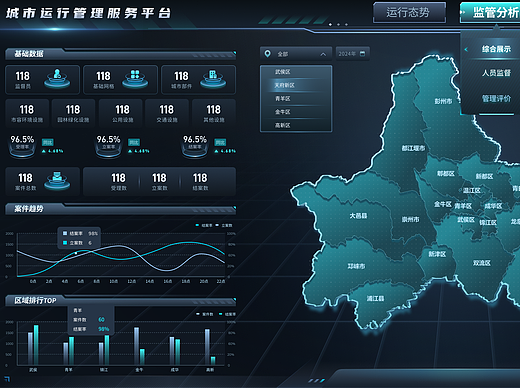Click the back arrow beside 综合展示
The height and width of the screenshot is (390, 520).
point(466,49)
